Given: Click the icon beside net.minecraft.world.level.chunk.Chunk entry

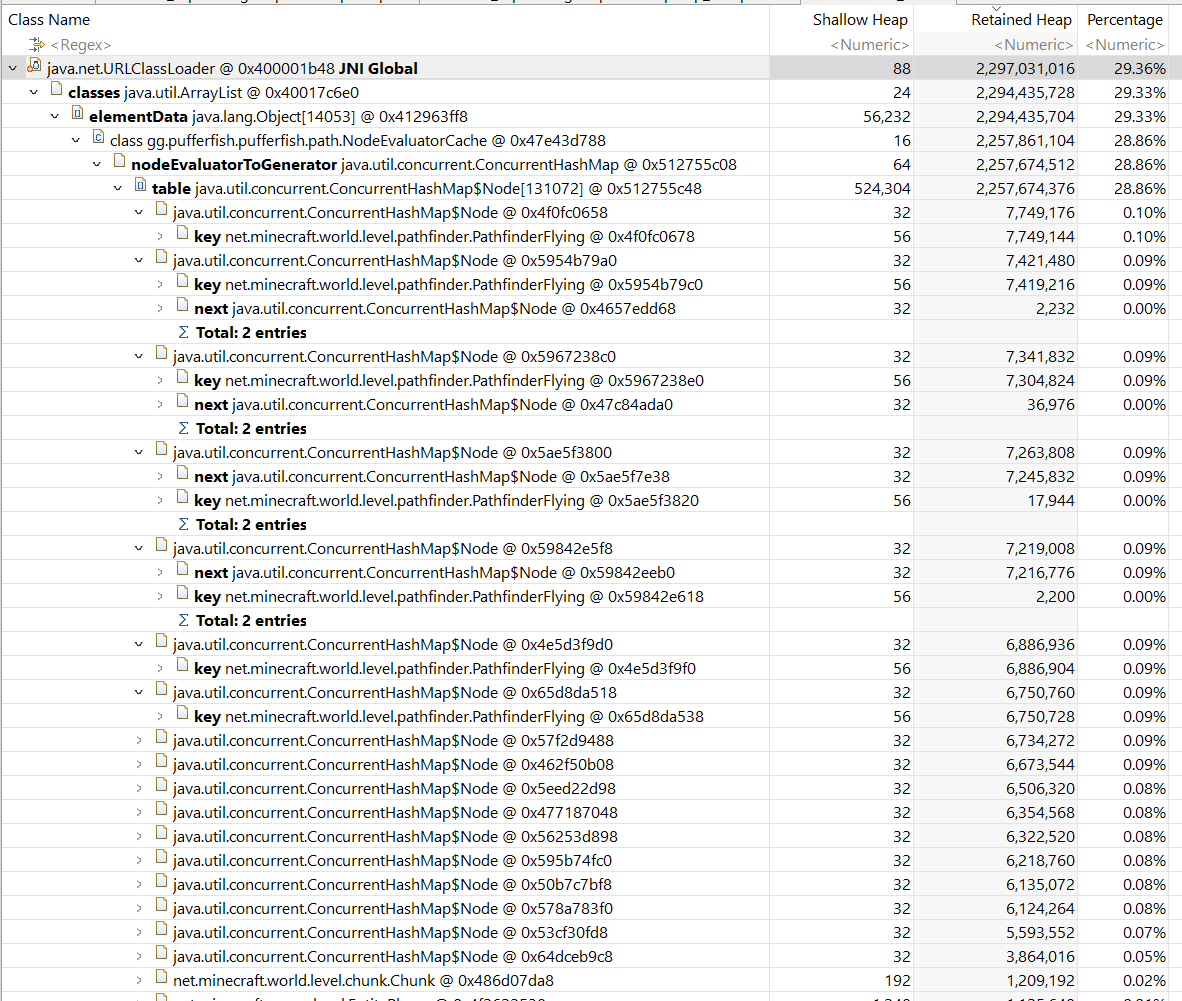Looking at the screenshot, I should tap(161, 981).
